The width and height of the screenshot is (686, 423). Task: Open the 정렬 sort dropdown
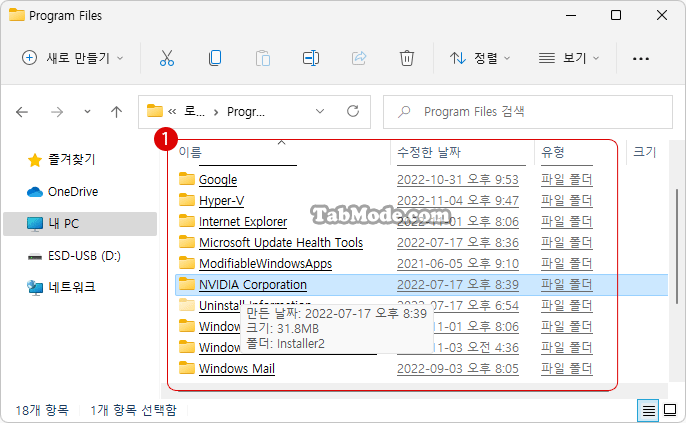click(x=480, y=58)
